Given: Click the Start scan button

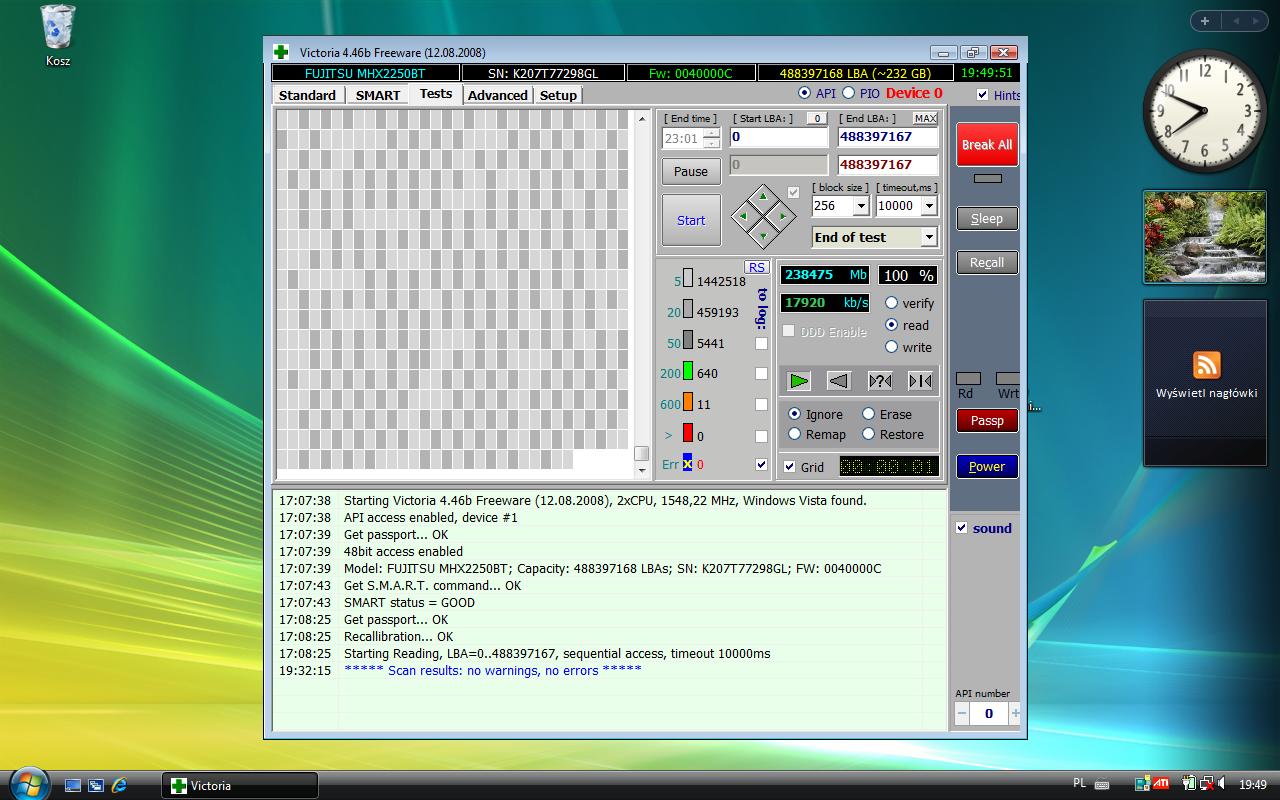Looking at the screenshot, I should coord(691,220).
